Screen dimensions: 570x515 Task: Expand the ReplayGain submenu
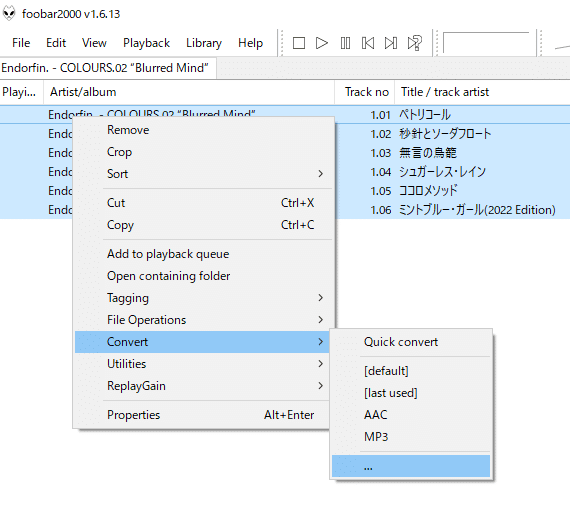click(x=202, y=386)
